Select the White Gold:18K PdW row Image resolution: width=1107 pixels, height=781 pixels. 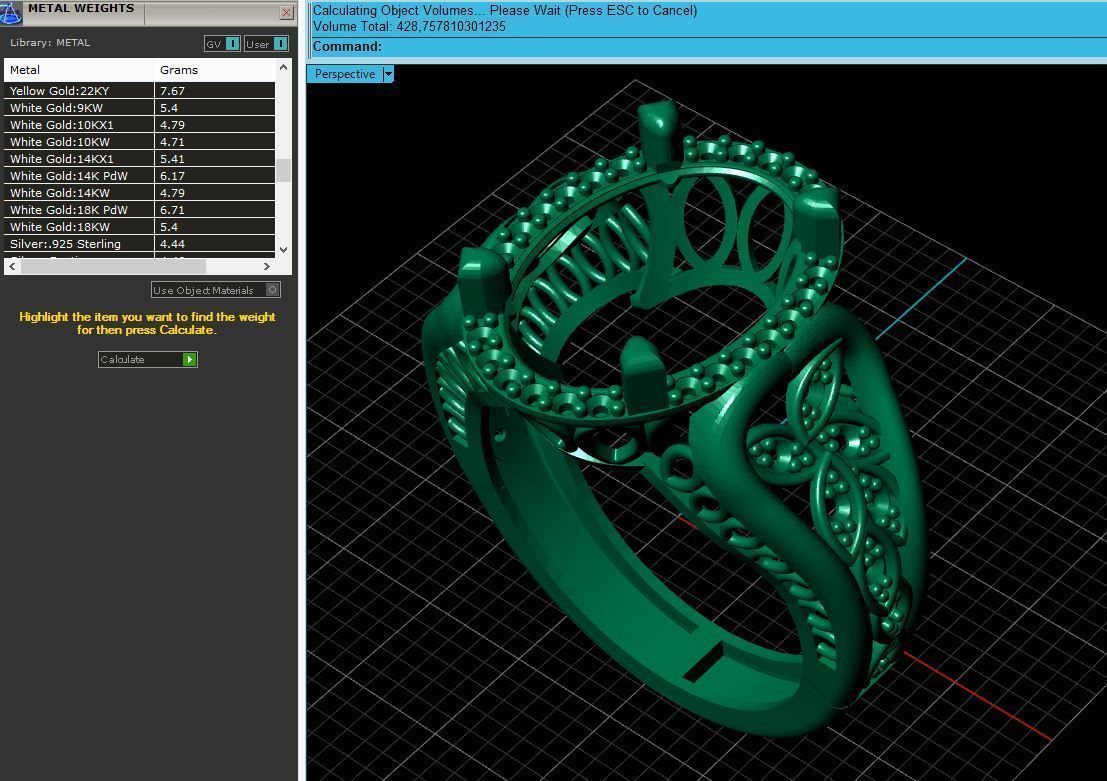pyautogui.click(x=140, y=209)
